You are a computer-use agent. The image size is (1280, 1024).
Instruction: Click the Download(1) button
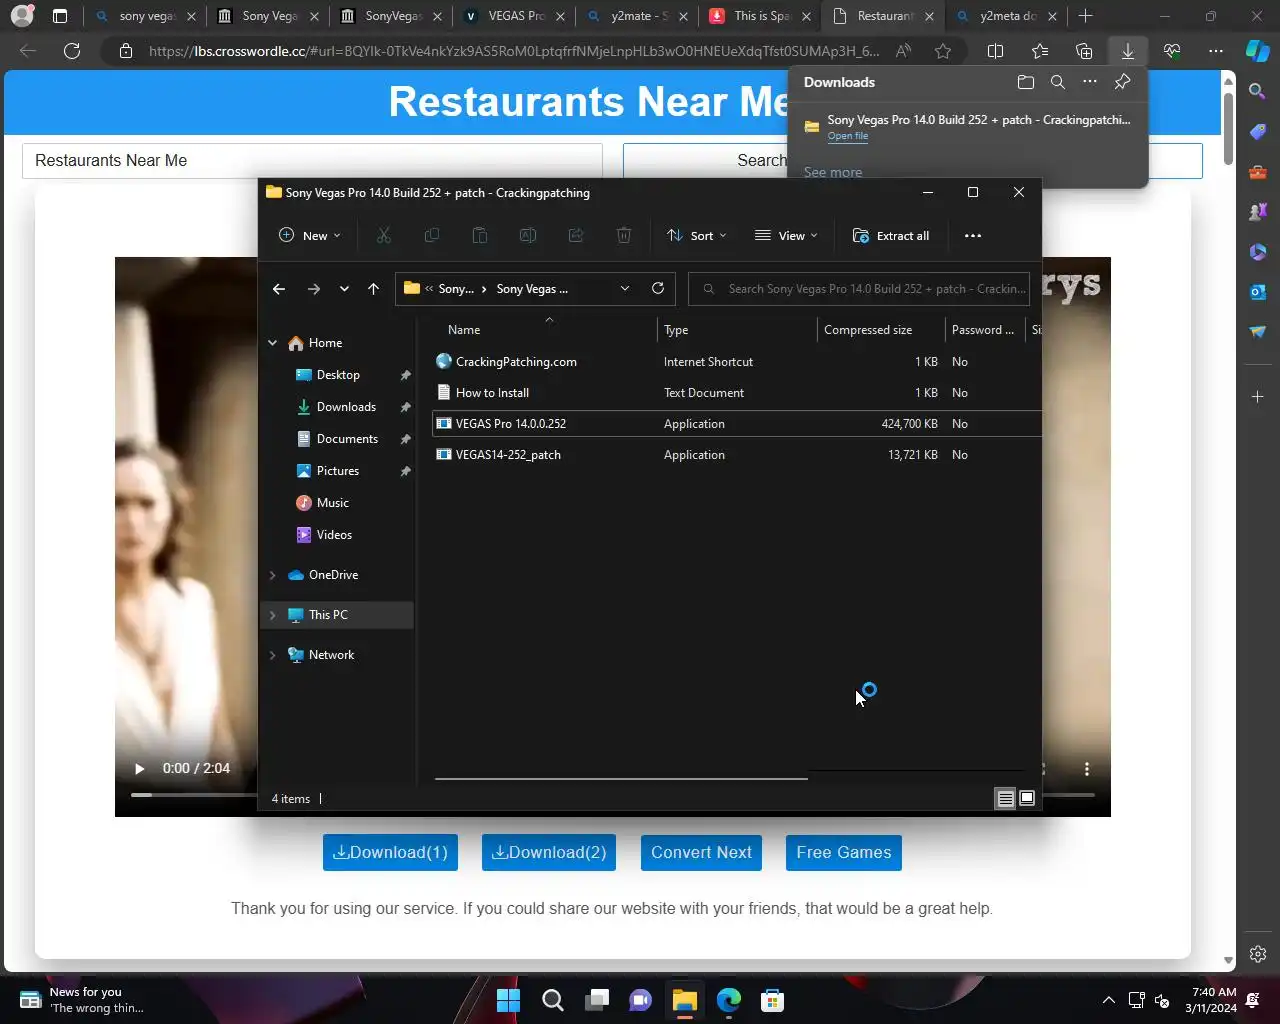pos(390,853)
